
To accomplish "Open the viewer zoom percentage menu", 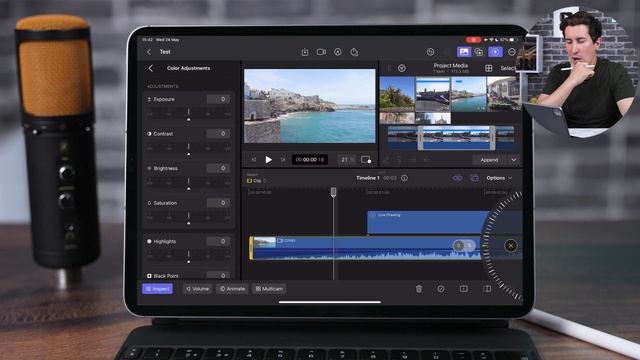I will [x=348, y=160].
